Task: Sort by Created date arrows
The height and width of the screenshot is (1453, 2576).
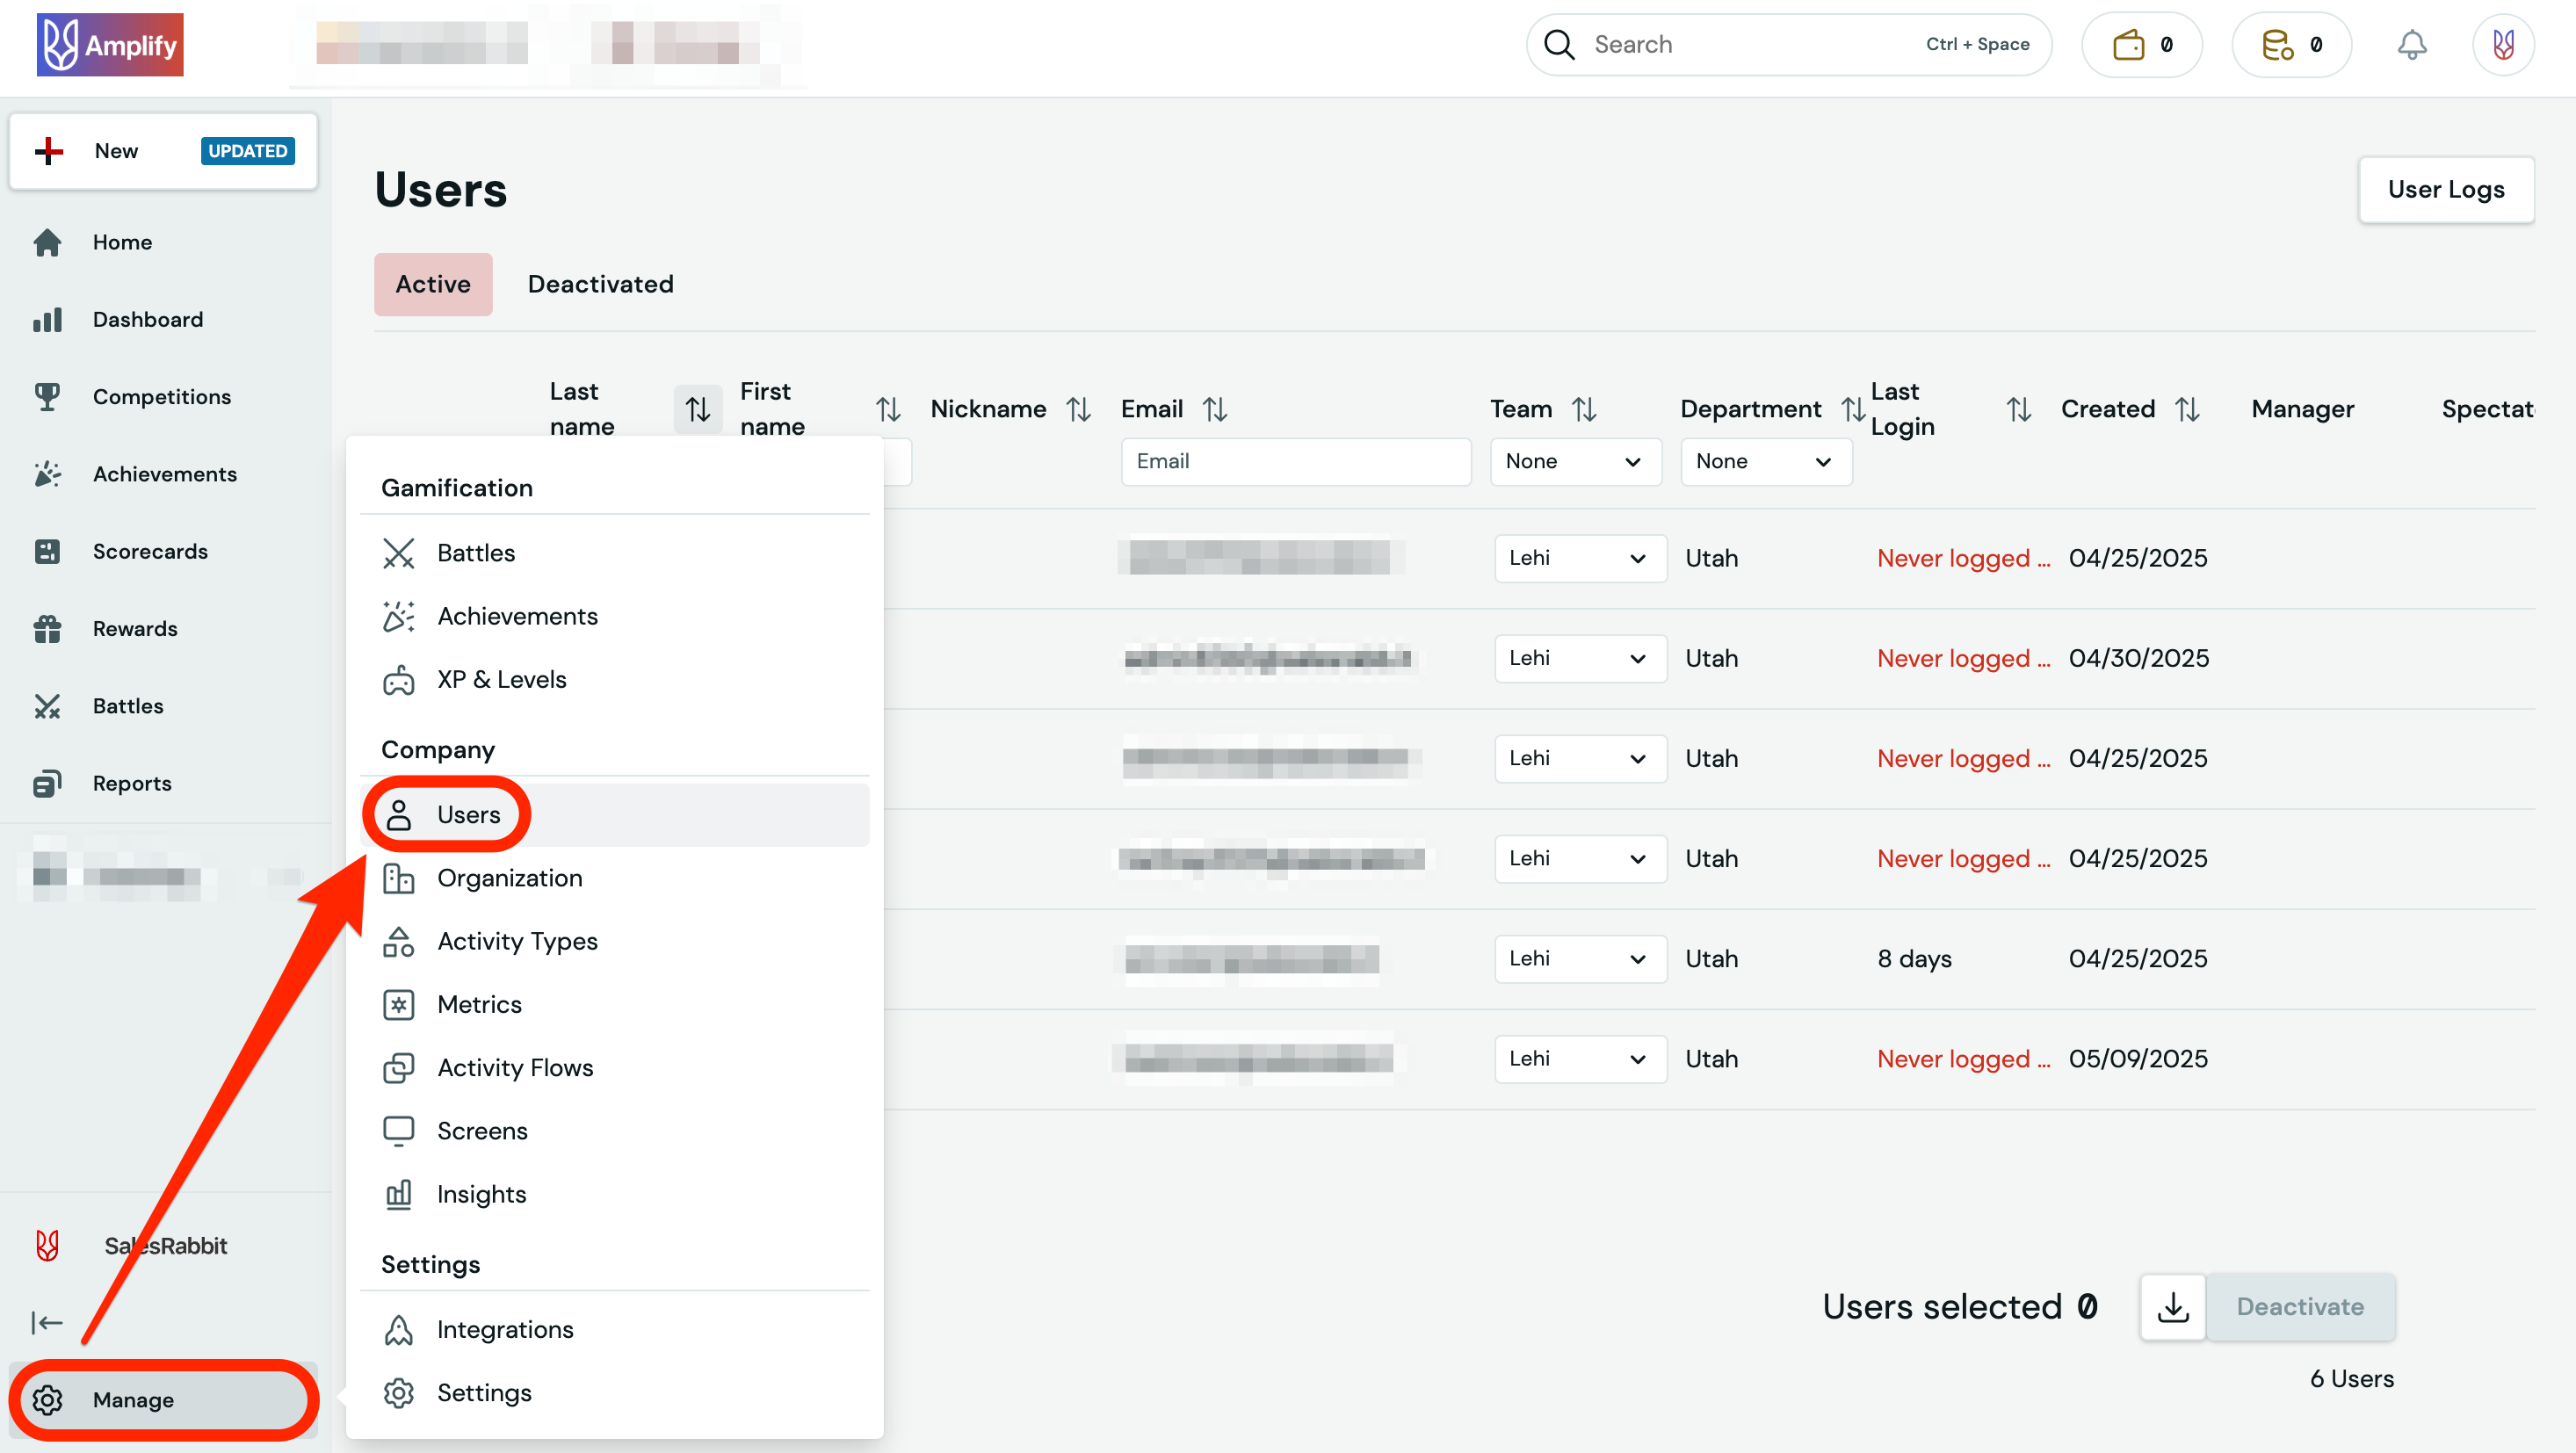Action: click(2187, 409)
